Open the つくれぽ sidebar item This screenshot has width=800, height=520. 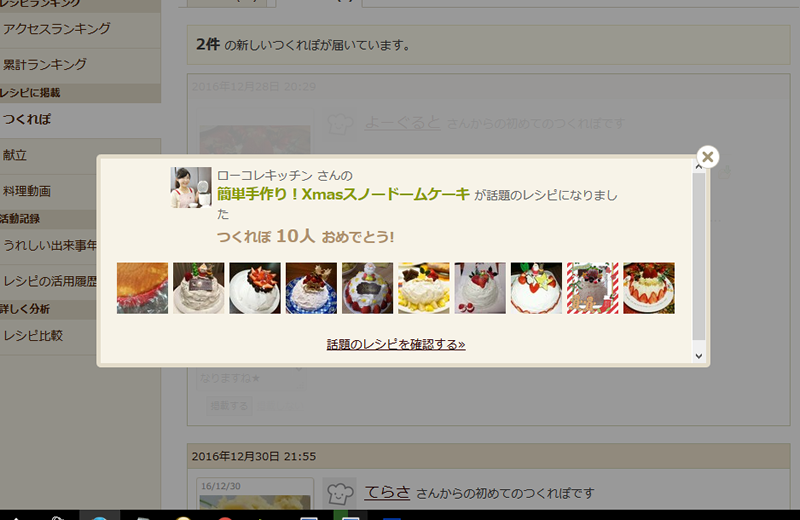(27, 119)
